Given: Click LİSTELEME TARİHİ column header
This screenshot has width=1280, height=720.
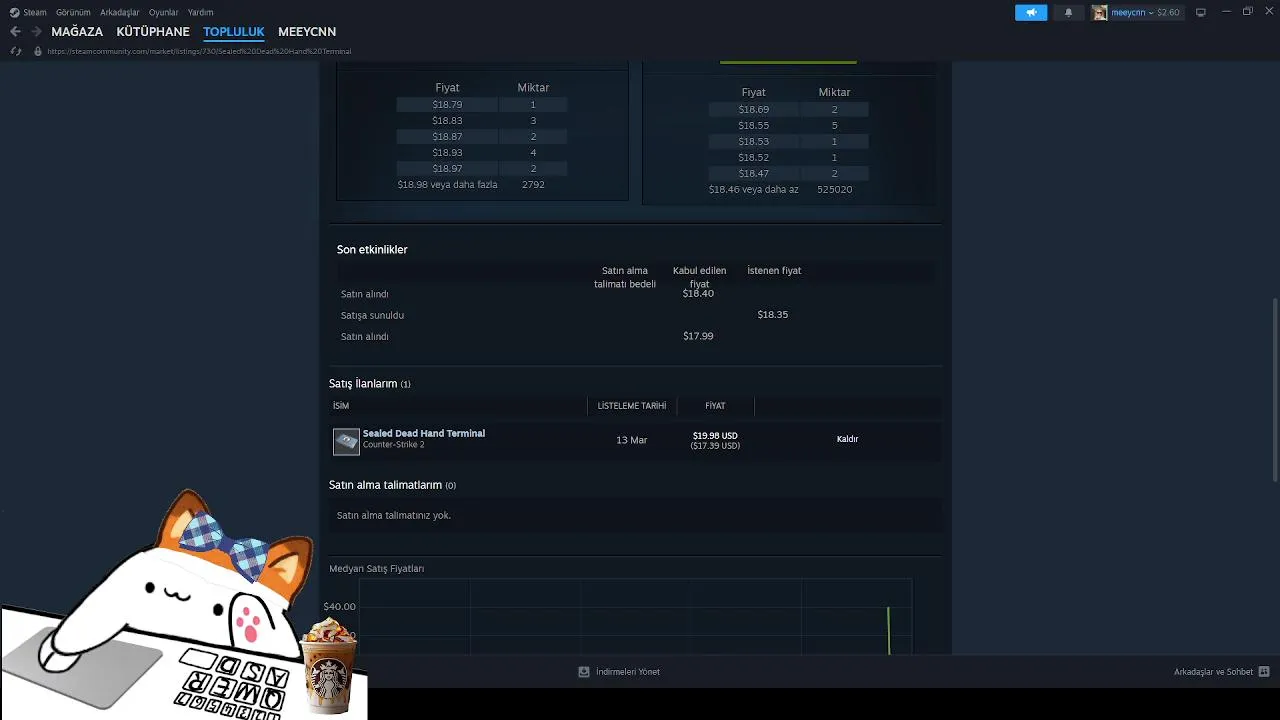Looking at the screenshot, I should coord(632,406).
